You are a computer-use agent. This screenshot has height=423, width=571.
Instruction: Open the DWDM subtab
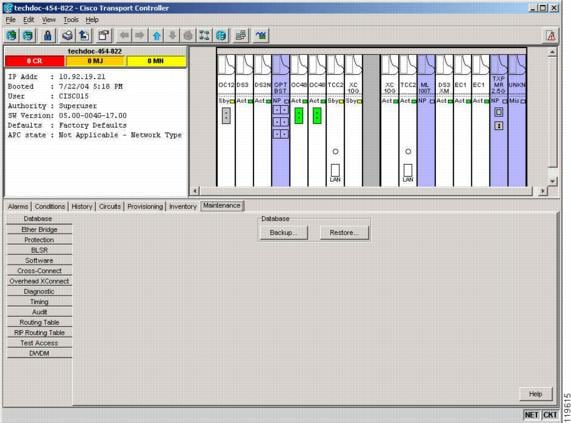point(39,353)
